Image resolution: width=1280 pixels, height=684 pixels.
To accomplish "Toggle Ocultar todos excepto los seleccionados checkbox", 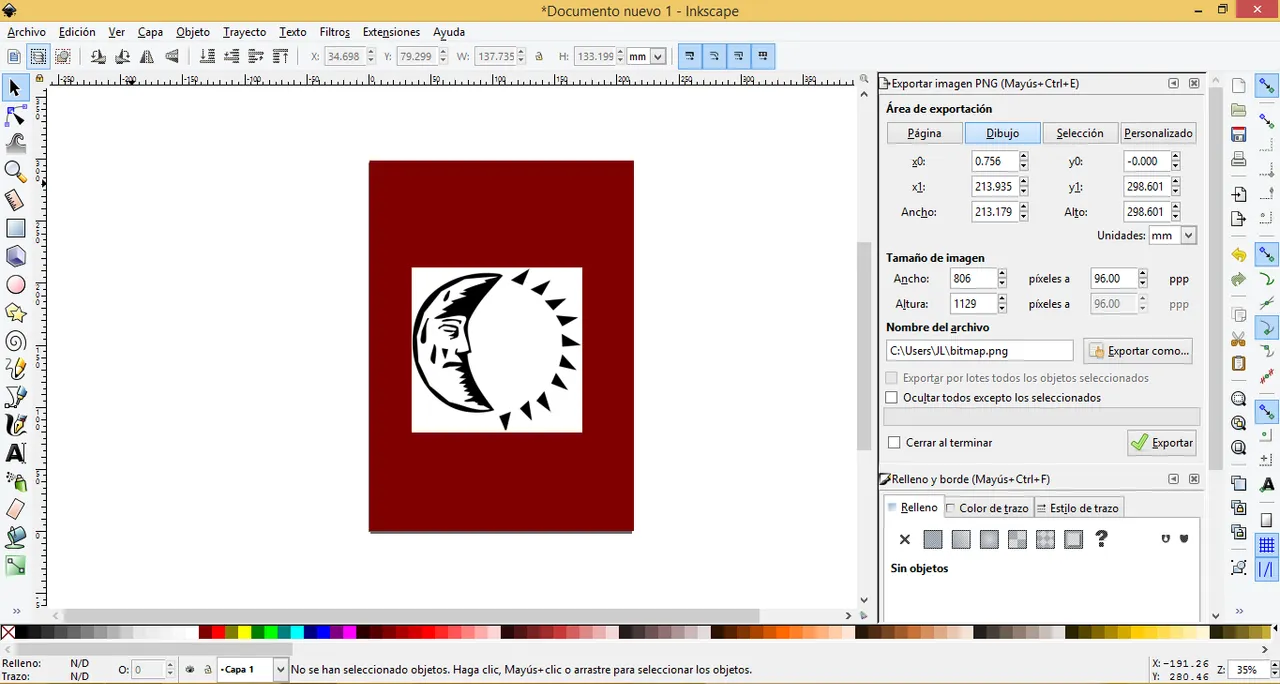I will pos(893,398).
